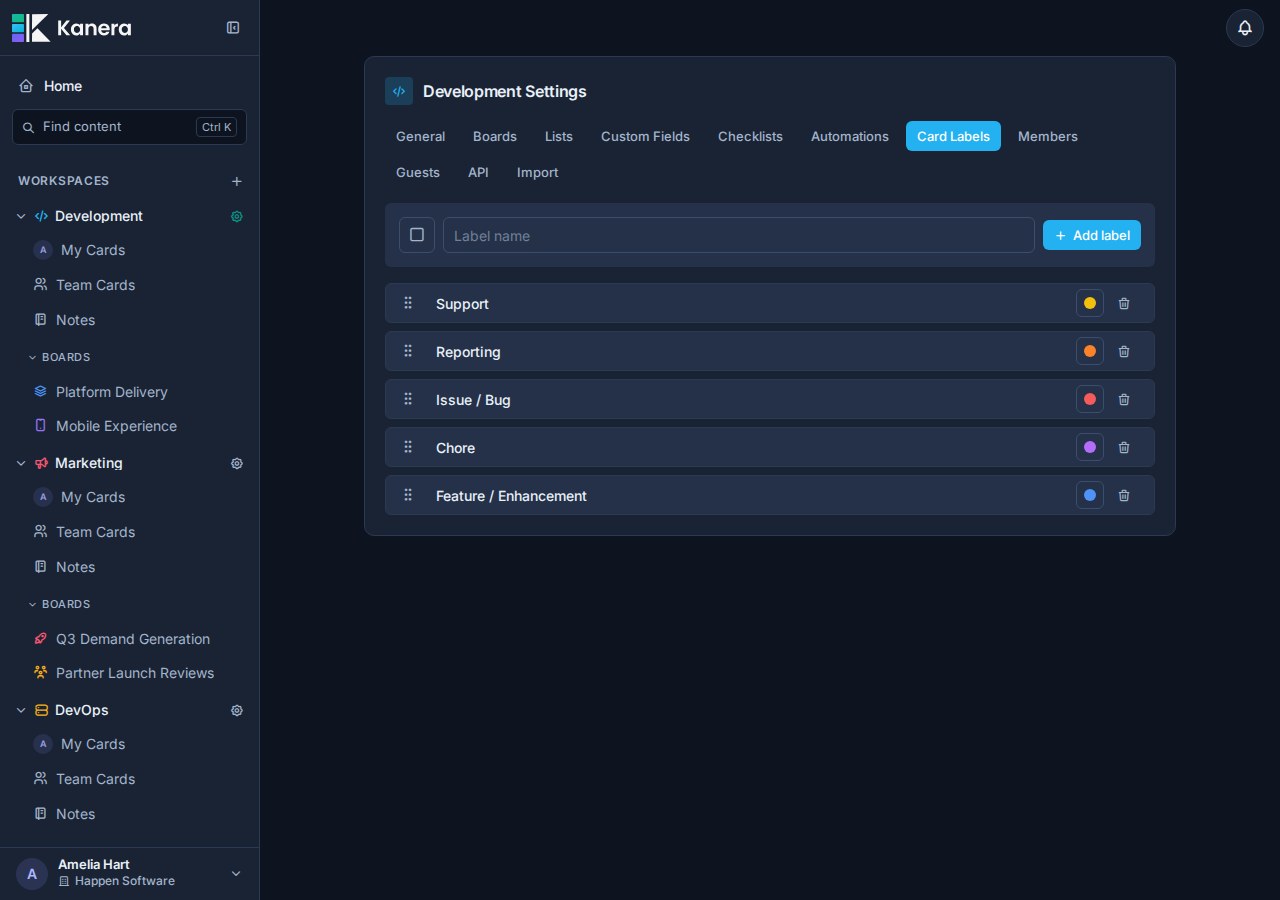The width and height of the screenshot is (1280, 900).
Task: Switch to the General tab
Action: click(x=420, y=136)
